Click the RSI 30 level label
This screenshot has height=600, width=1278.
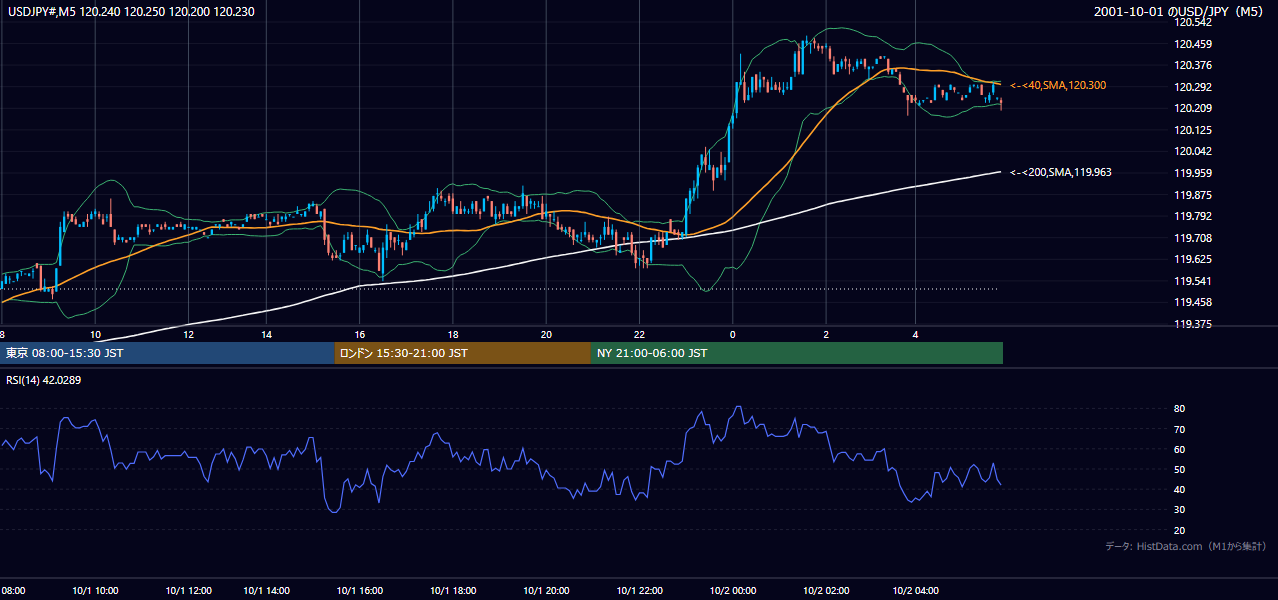(x=1179, y=510)
